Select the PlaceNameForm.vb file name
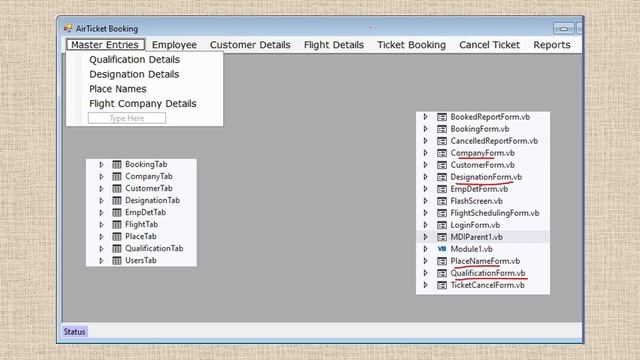640x360 pixels. pos(485,261)
